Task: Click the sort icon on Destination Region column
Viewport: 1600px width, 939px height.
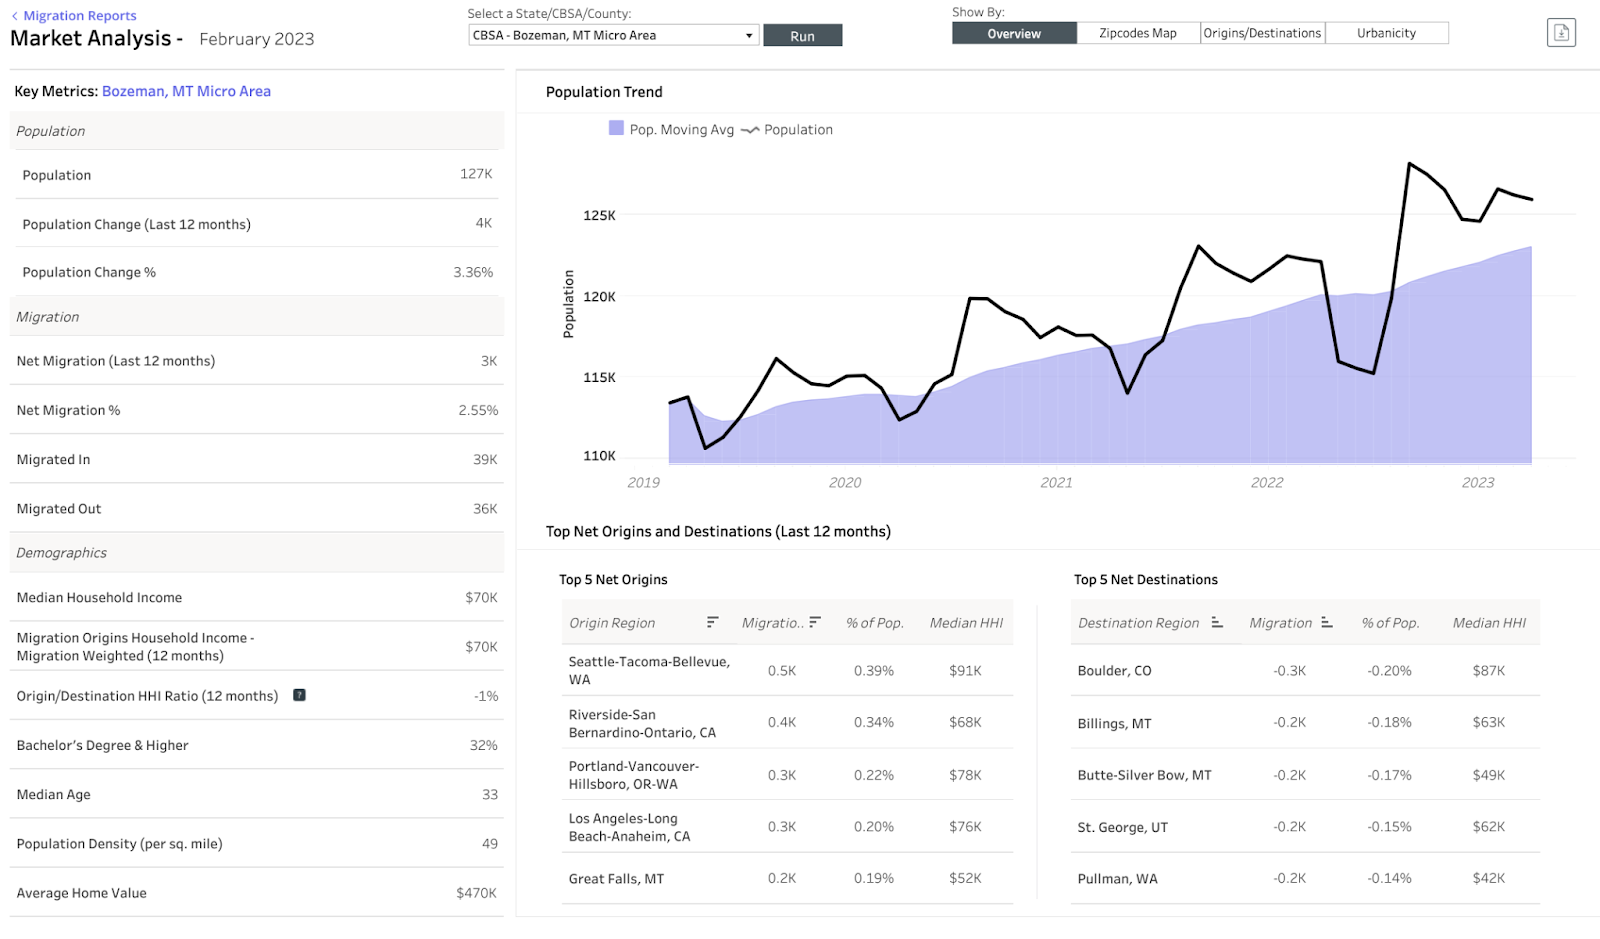Action: point(1216,622)
